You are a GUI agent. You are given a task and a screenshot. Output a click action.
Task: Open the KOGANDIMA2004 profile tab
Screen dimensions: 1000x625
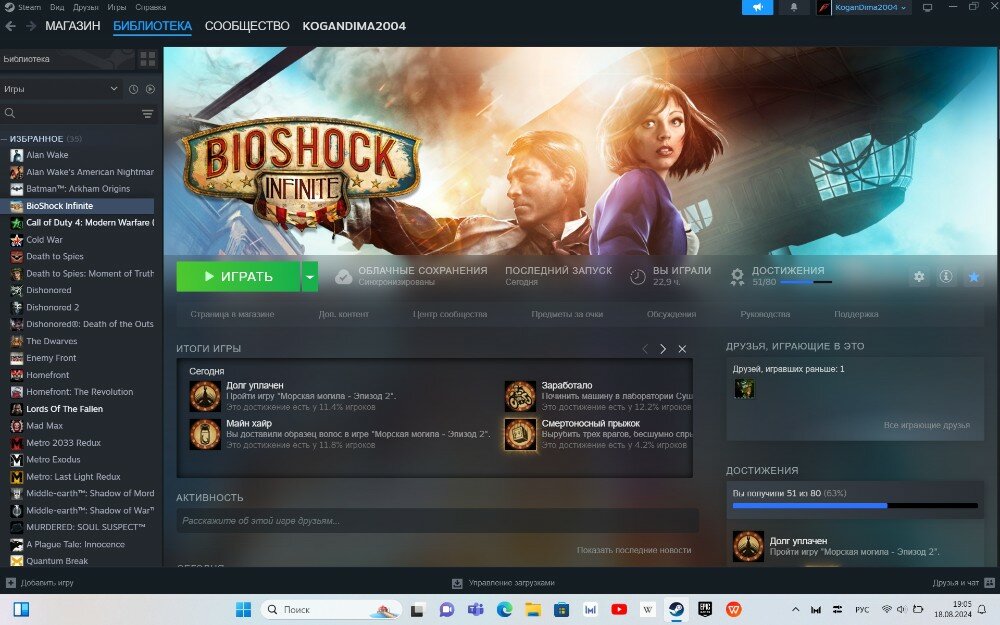coord(354,26)
